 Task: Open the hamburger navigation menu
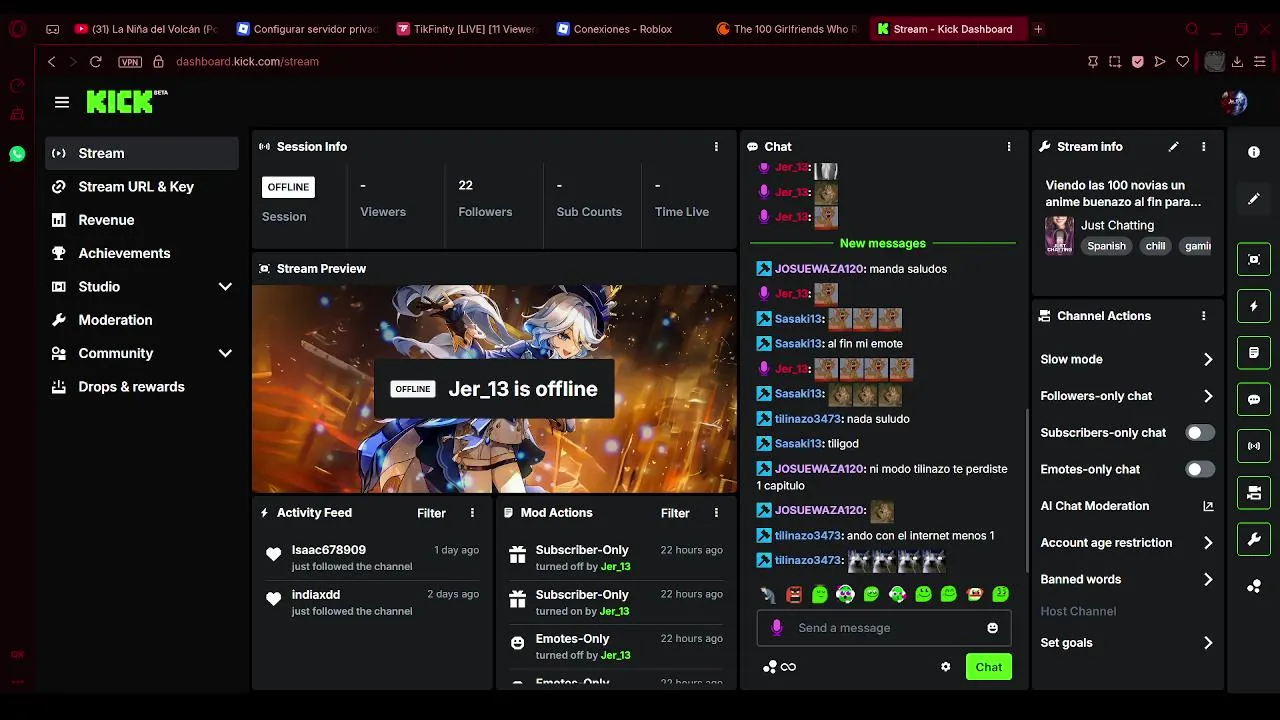pyautogui.click(x=62, y=102)
